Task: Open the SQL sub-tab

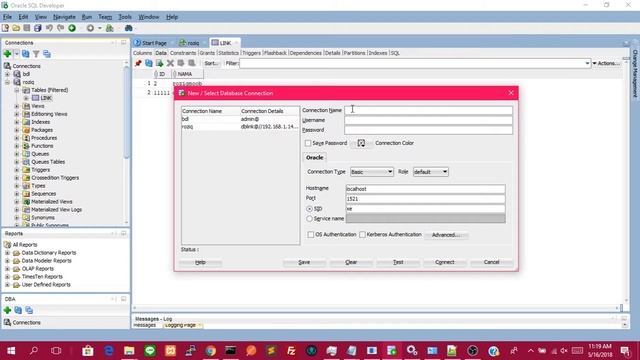Action: (395, 53)
